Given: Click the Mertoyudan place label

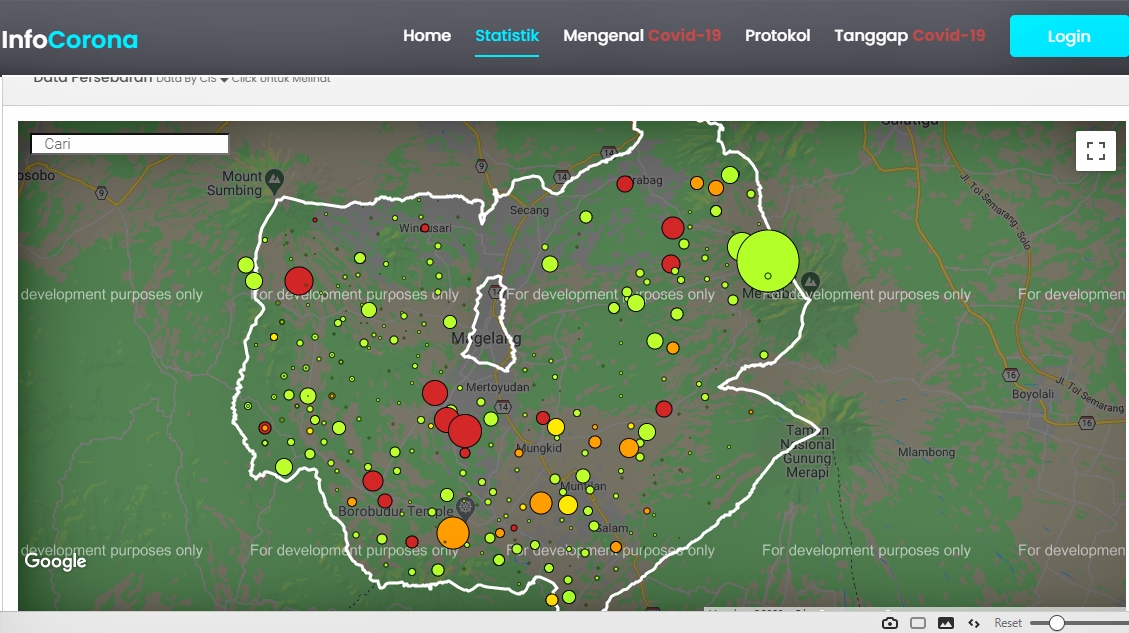Looking at the screenshot, I should [498, 387].
